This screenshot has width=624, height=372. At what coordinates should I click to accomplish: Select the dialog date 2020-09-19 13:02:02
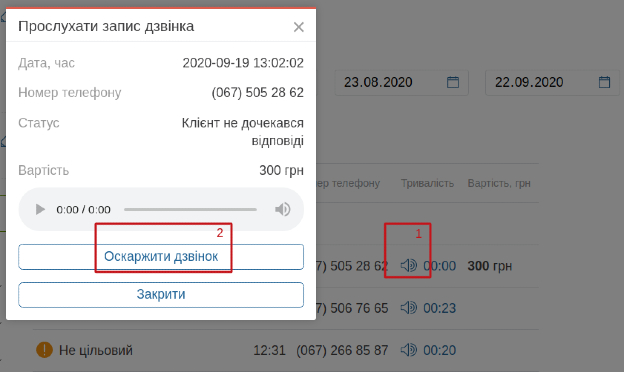243,63
